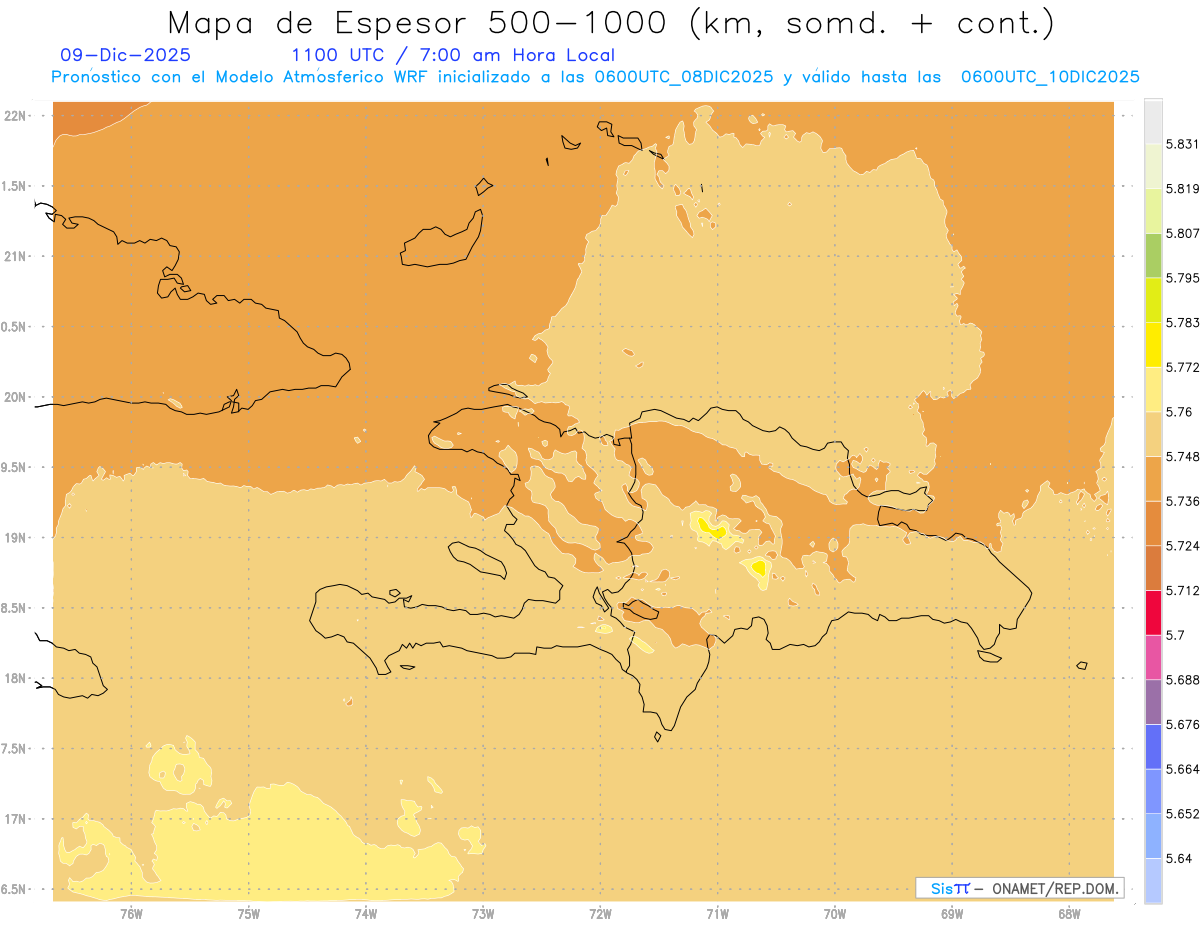Click the "70W" longitude label
The width and height of the screenshot is (1200, 927).
click(834, 913)
